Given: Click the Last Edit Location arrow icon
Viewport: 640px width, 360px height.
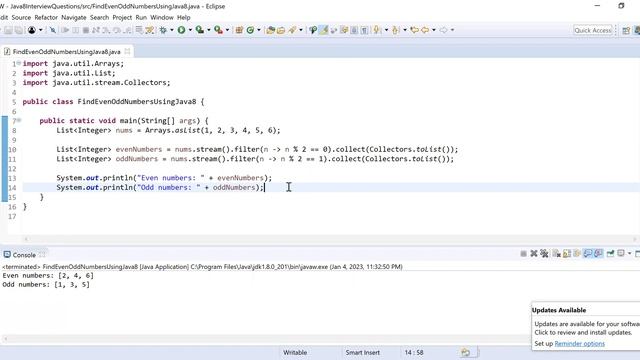Looking at the screenshot, I should (414, 30).
